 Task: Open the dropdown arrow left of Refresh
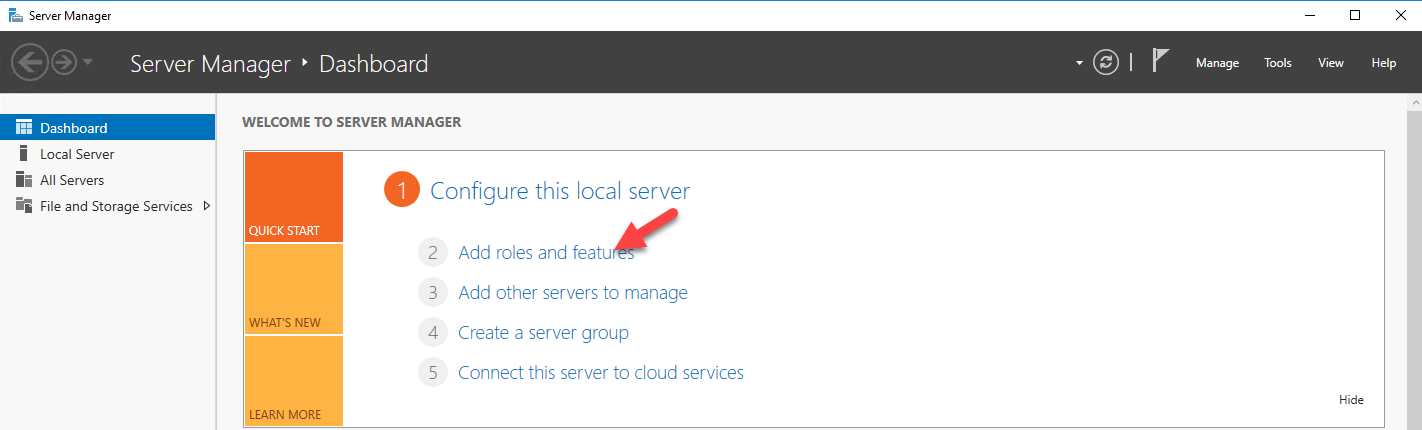pyautogui.click(x=1079, y=63)
